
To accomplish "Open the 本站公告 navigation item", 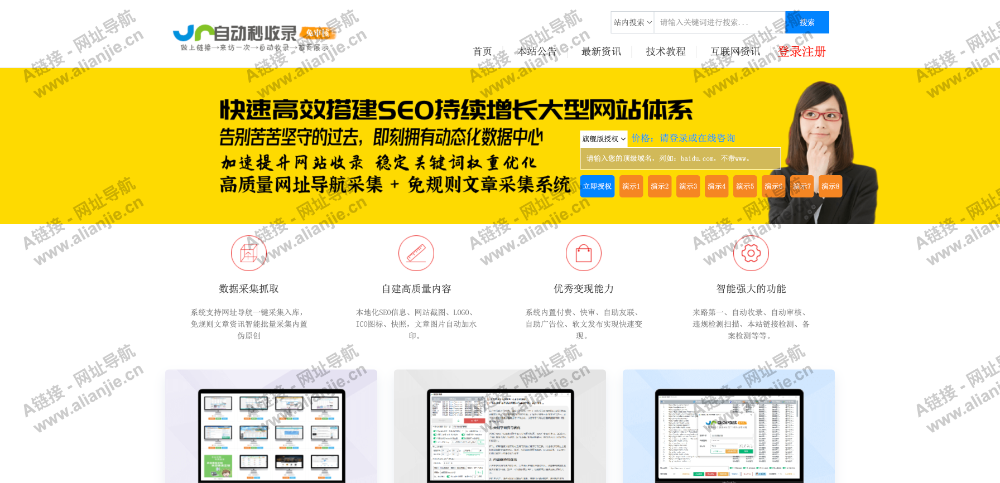I will (537, 52).
